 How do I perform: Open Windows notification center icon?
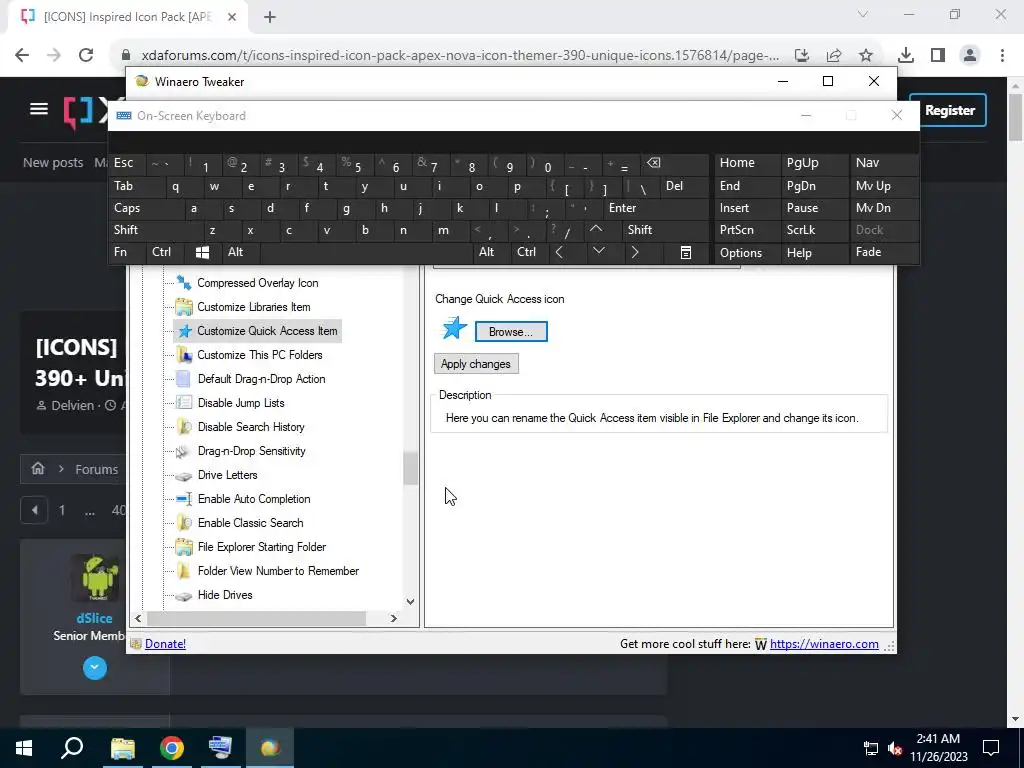991,748
